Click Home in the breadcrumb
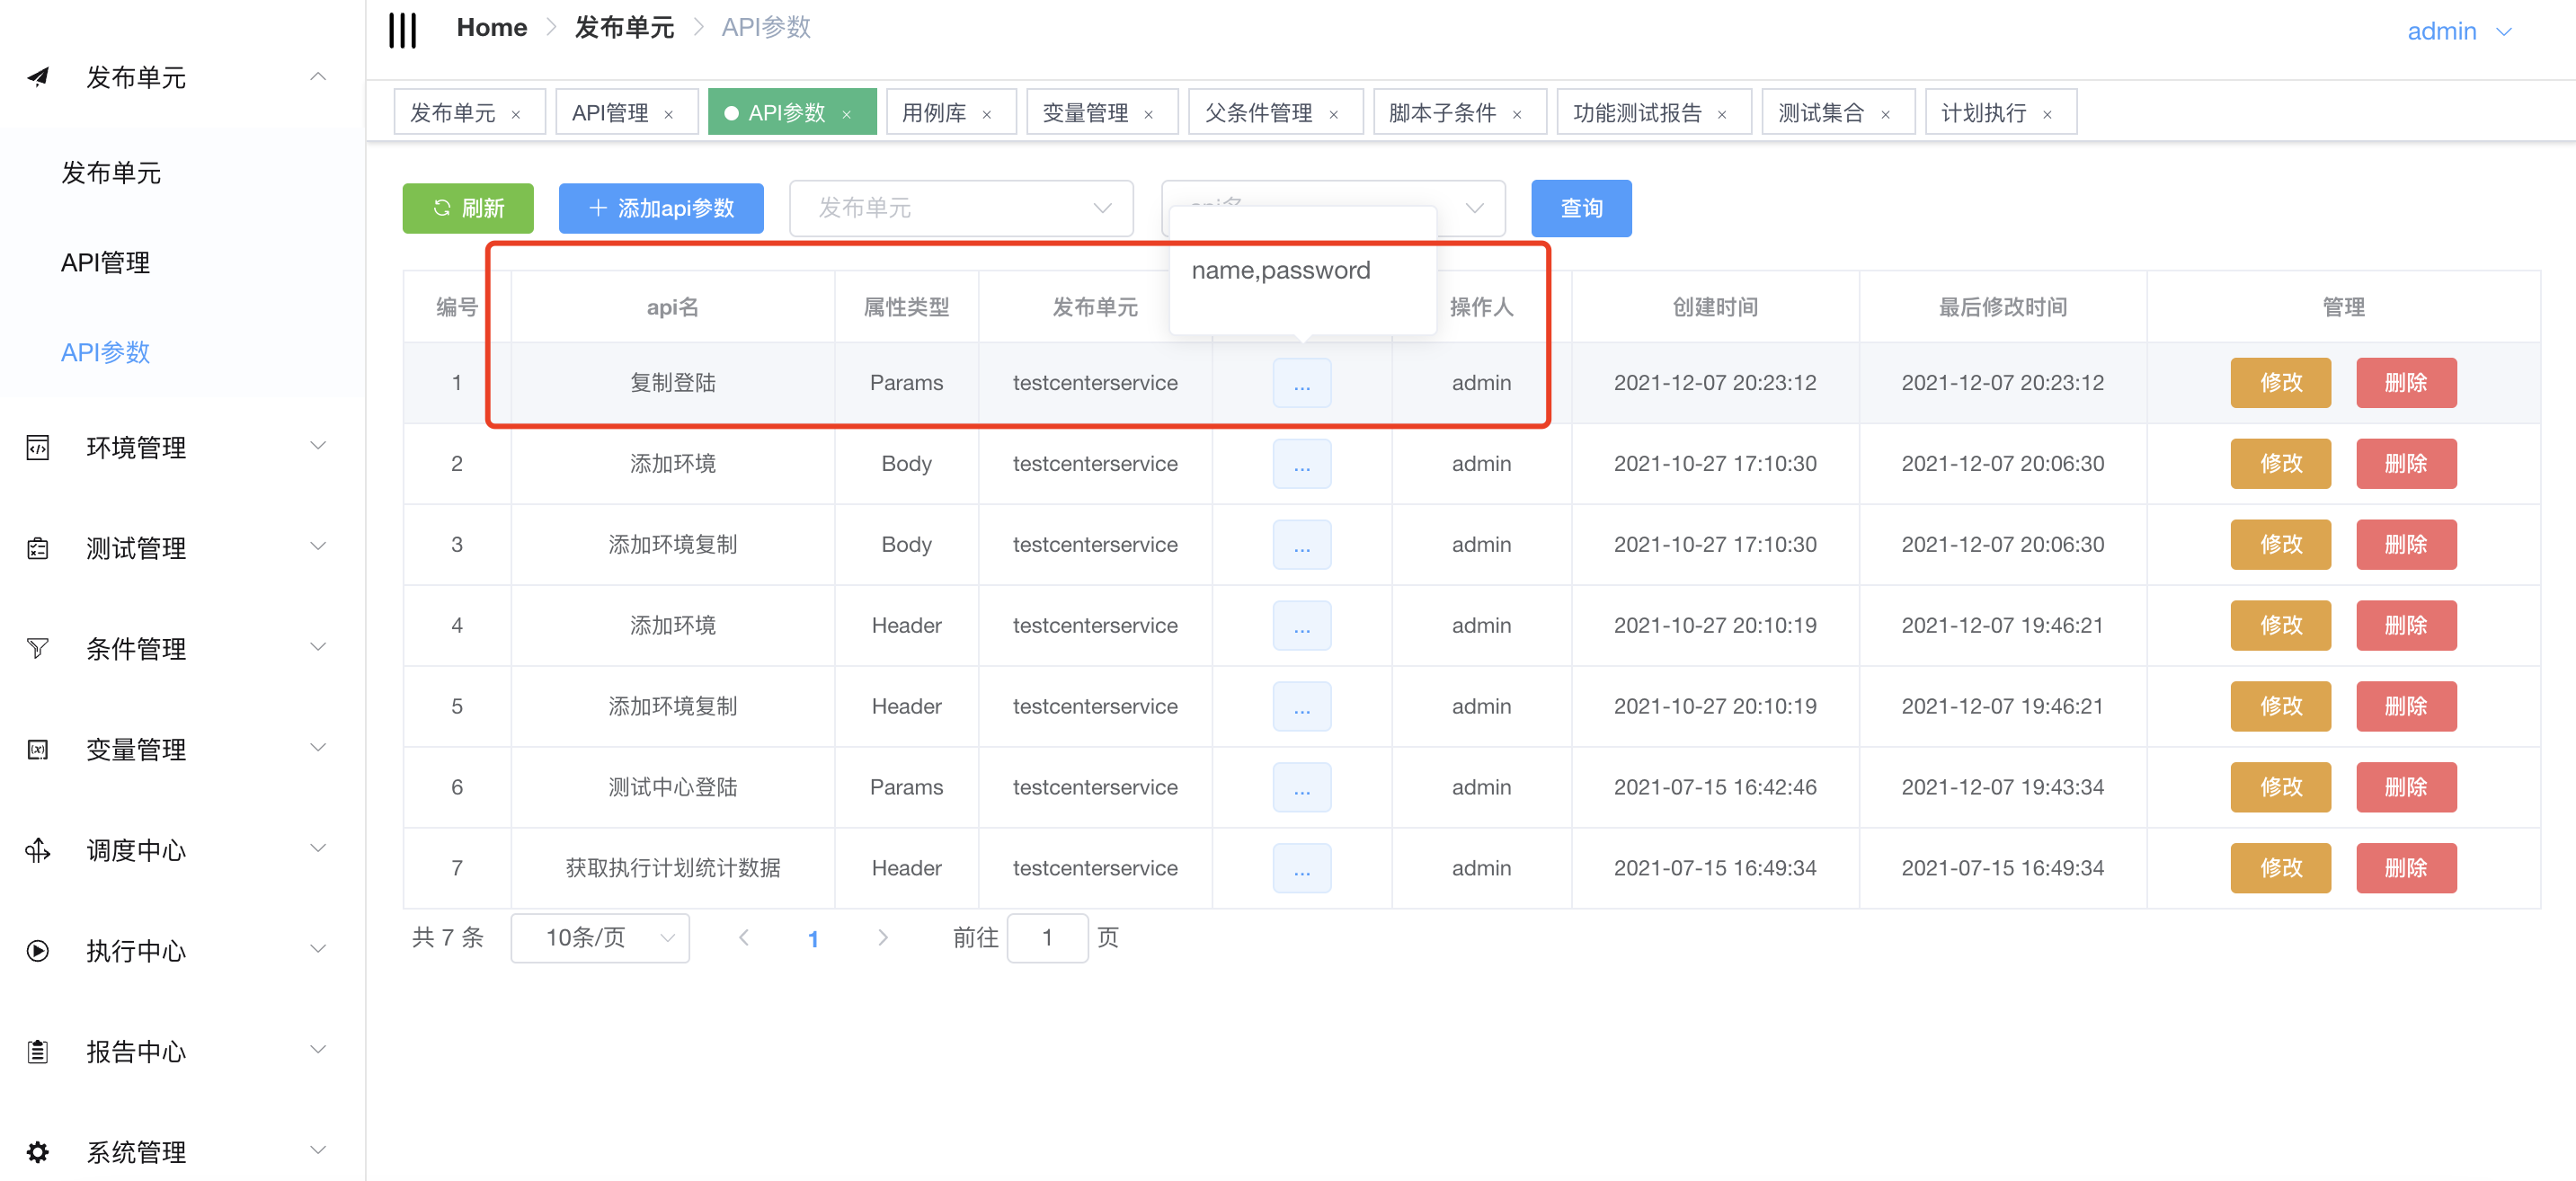 coord(492,28)
